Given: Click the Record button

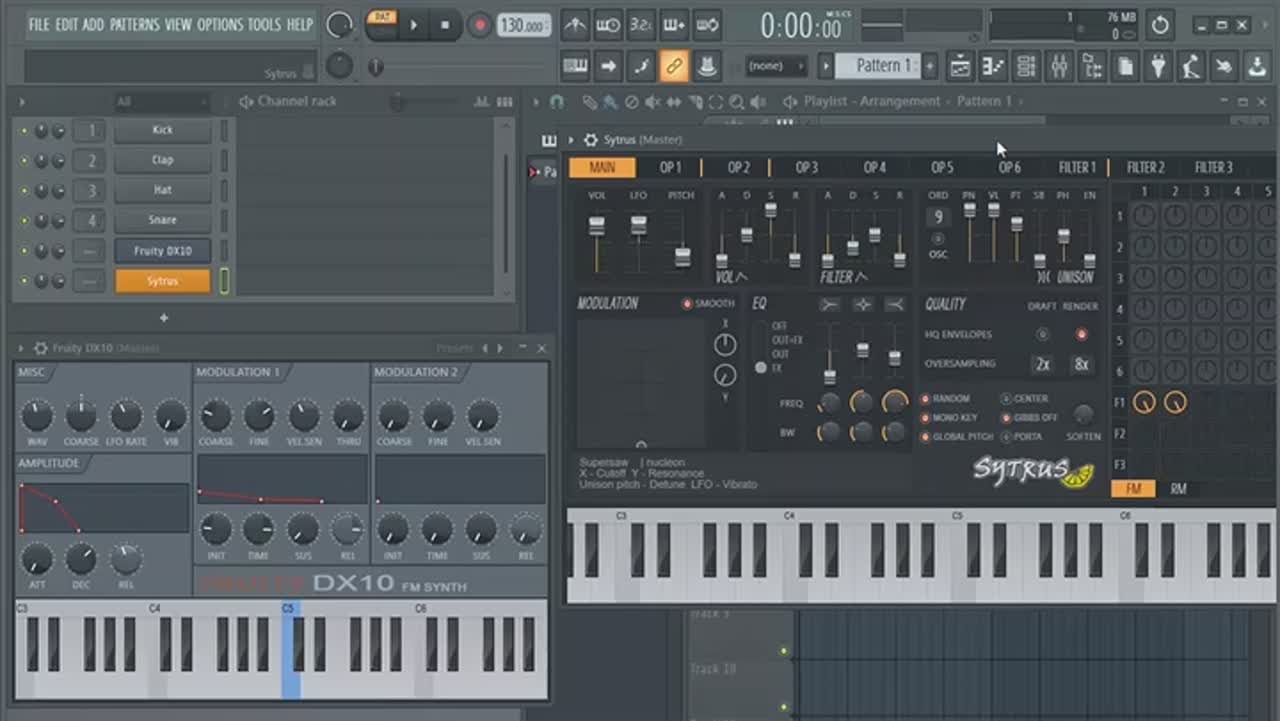Looking at the screenshot, I should pos(480,25).
